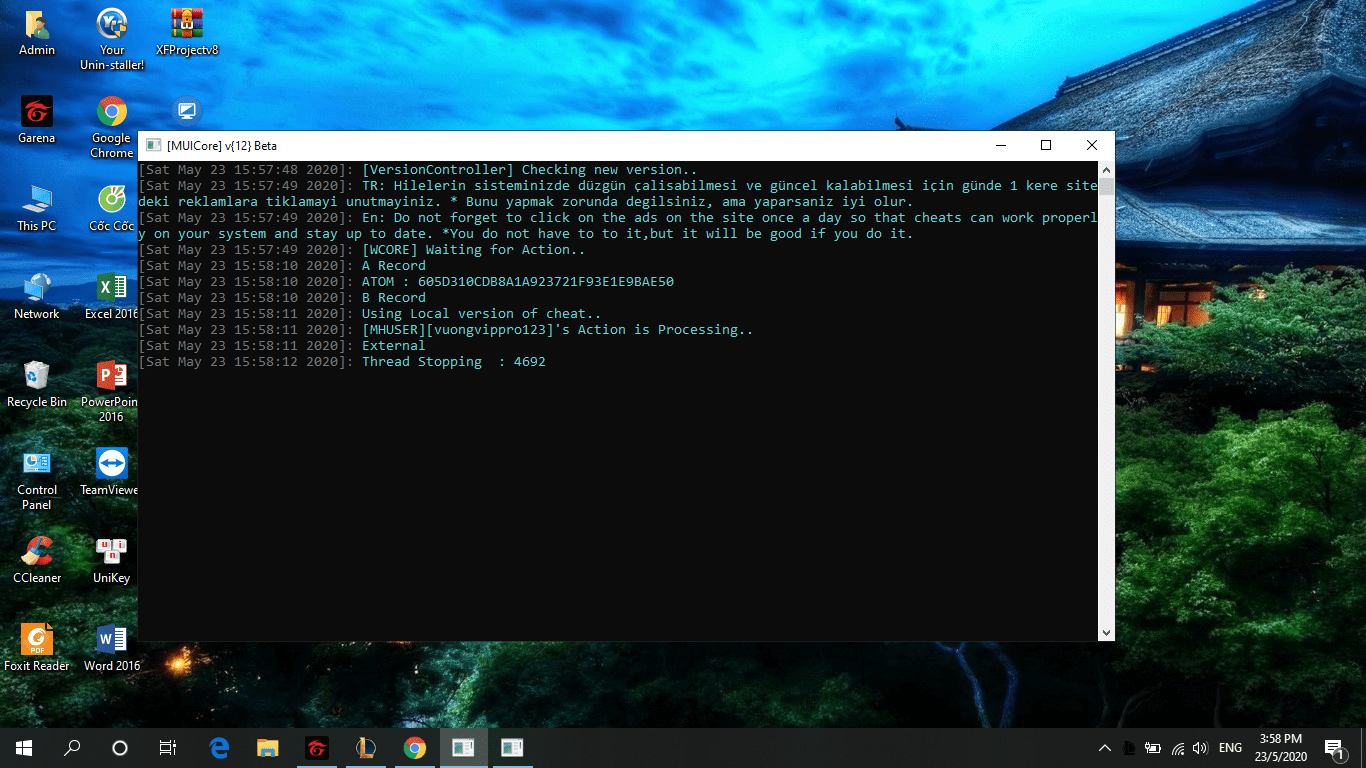
Task: Select the TeamViewer desktop shortcut
Action: pos(110,472)
